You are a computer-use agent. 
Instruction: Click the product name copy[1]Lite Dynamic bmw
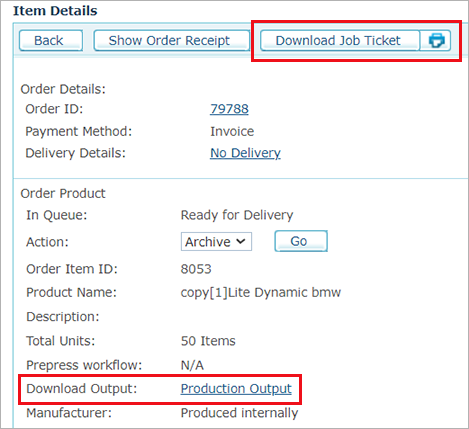click(x=261, y=293)
